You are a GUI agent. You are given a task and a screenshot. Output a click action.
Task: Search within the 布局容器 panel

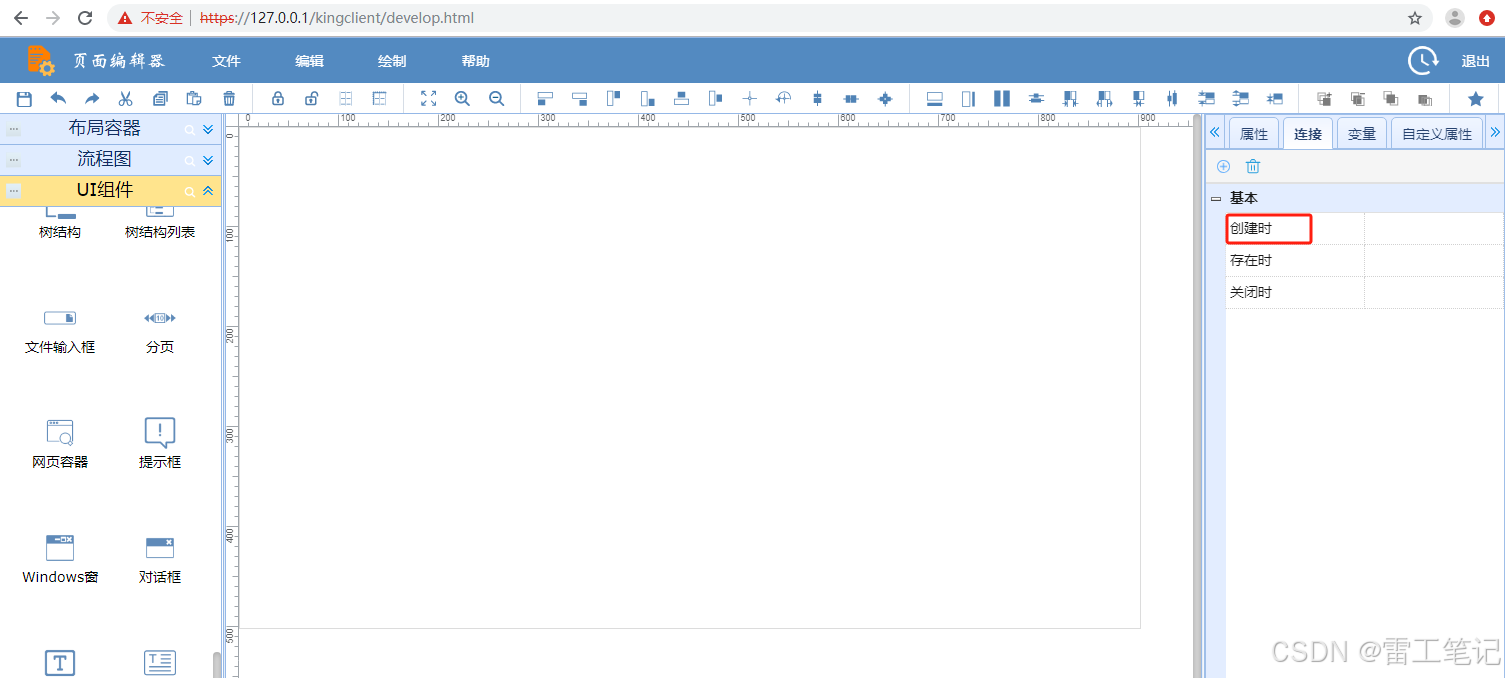pyautogui.click(x=189, y=130)
